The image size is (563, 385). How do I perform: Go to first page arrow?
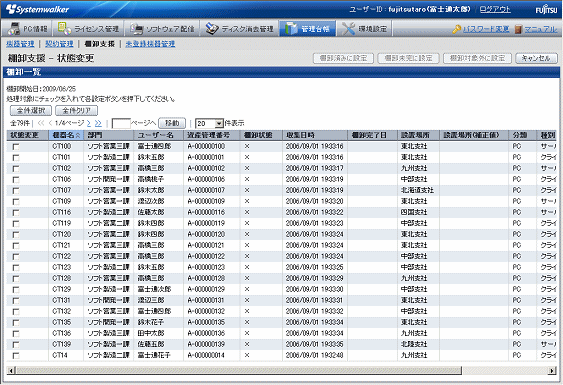pyautogui.click(x=41, y=123)
